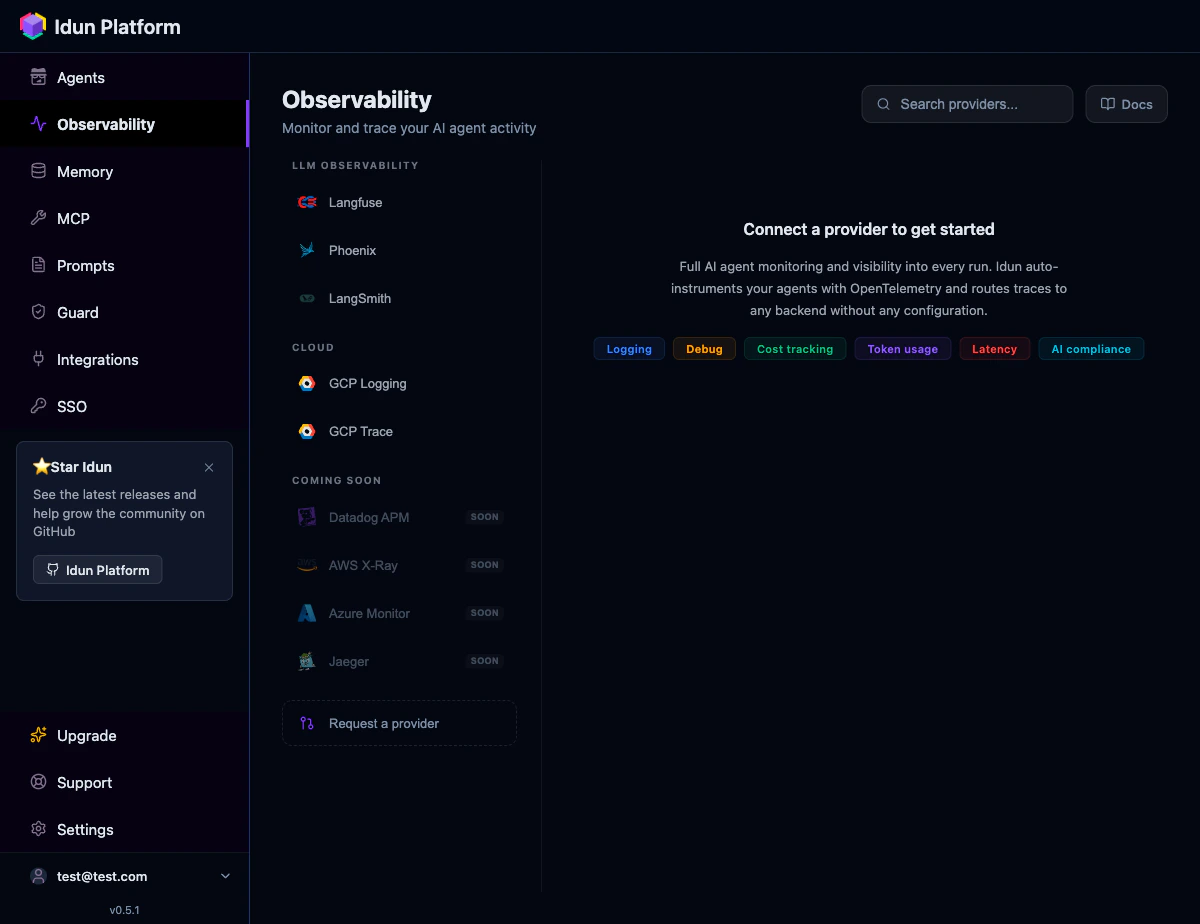The width and height of the screenshot is (1200, 924).
Task: Click the Docs button
Action: pyautogui.click(x=1126, y=103)
